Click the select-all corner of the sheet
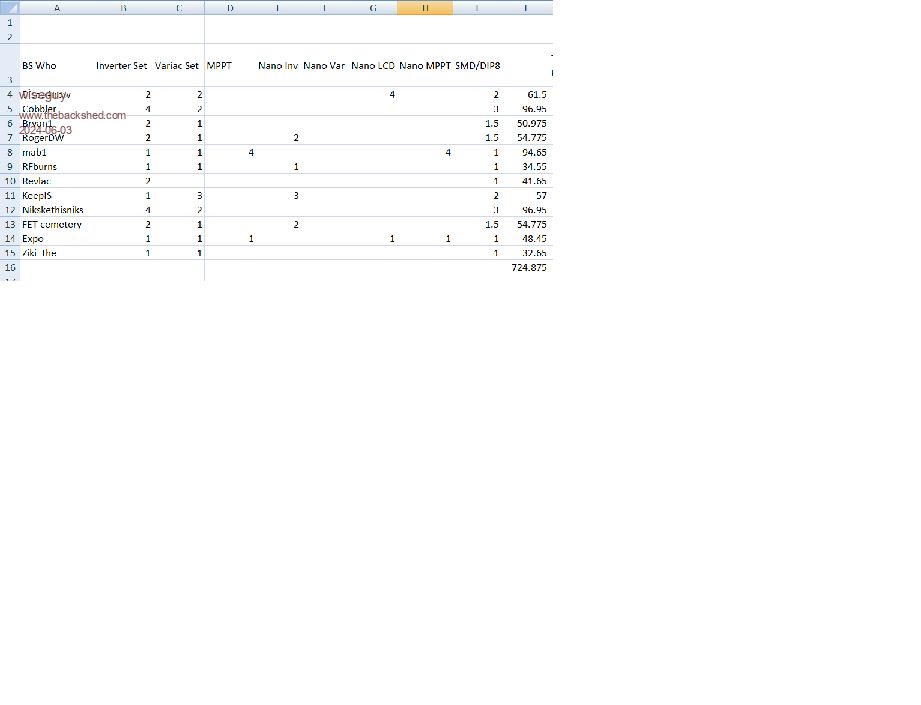The width and height of the screenshot is (921, 705). [x=9, y=7]
